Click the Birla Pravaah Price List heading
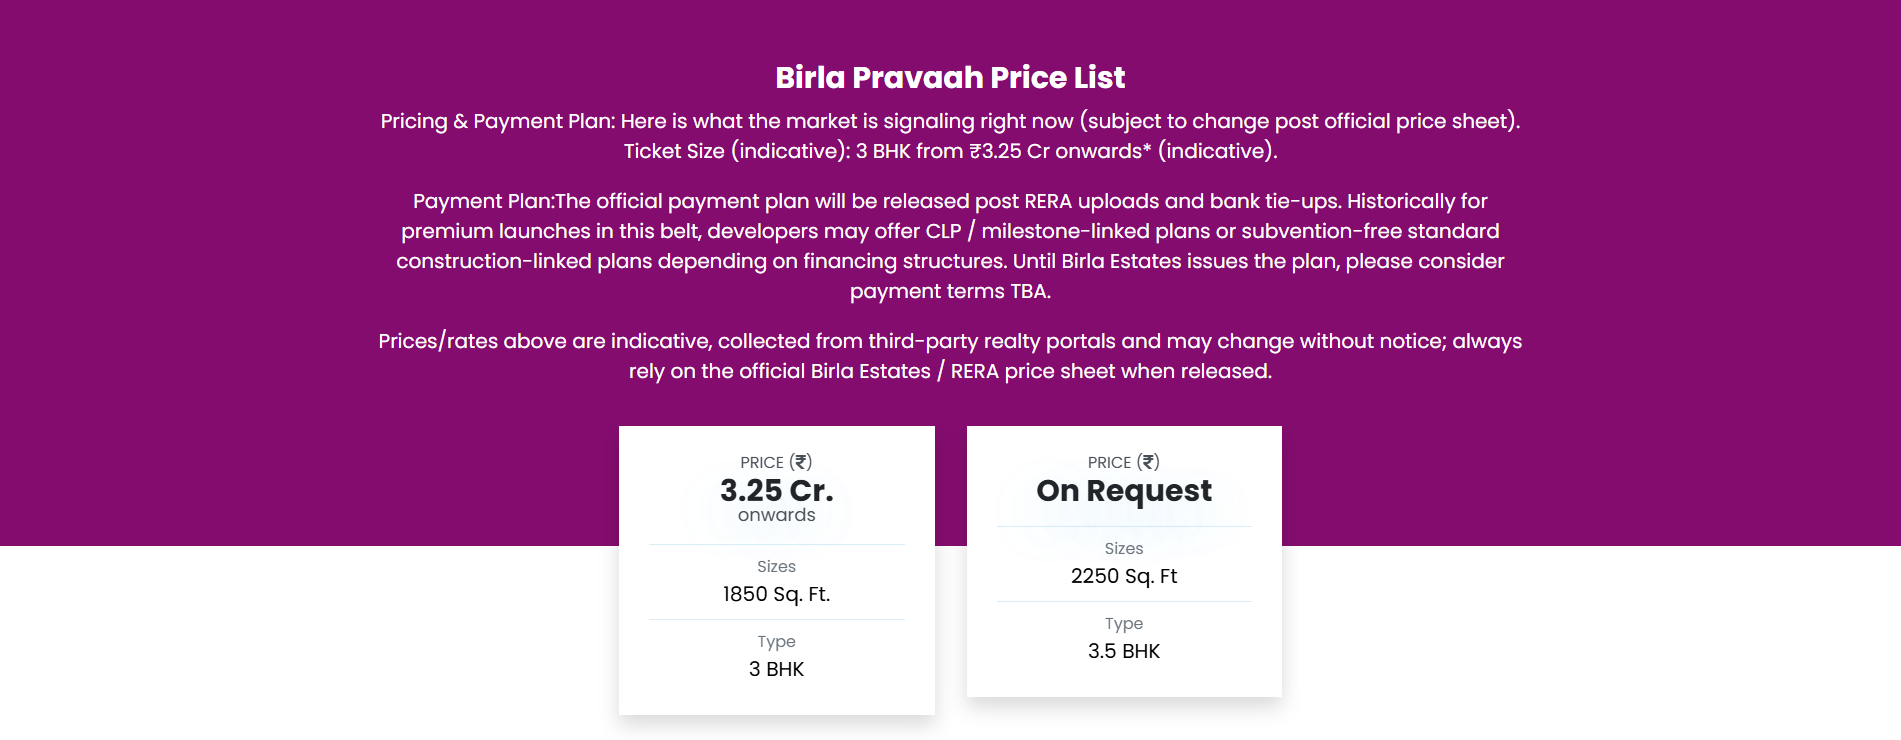This screenshot has width=1901, height=740. pyautogui.click(x=950, y=78)
